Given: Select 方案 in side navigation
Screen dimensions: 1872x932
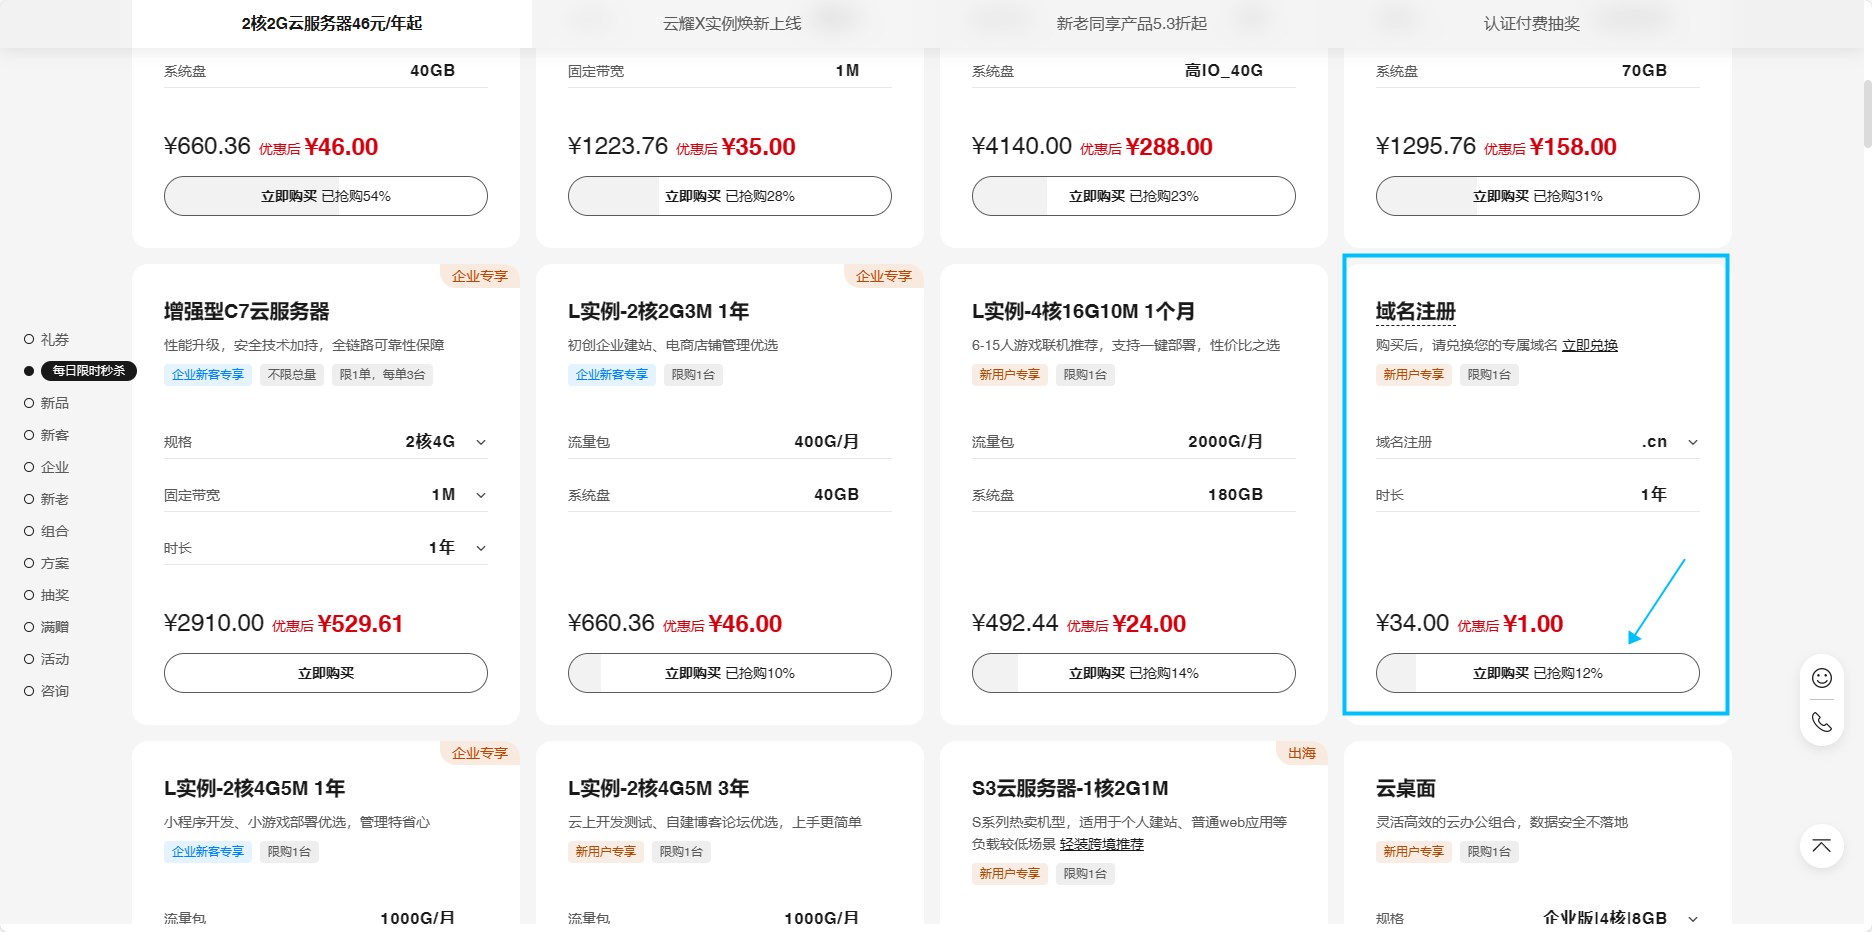Looking at the screenshot, I should point(47,563).
